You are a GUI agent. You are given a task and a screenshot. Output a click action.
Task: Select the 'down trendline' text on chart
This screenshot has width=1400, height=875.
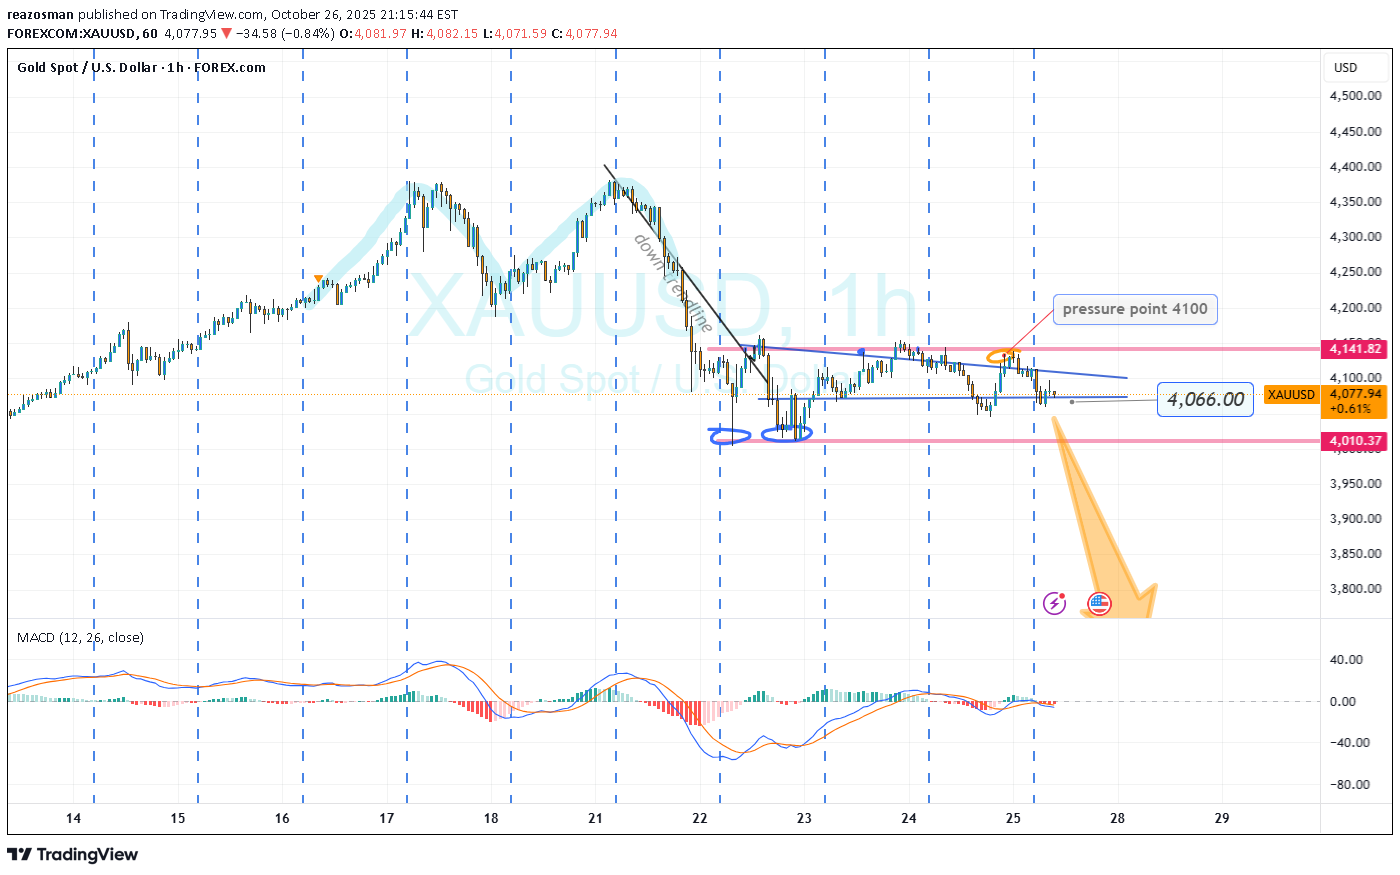673,283
